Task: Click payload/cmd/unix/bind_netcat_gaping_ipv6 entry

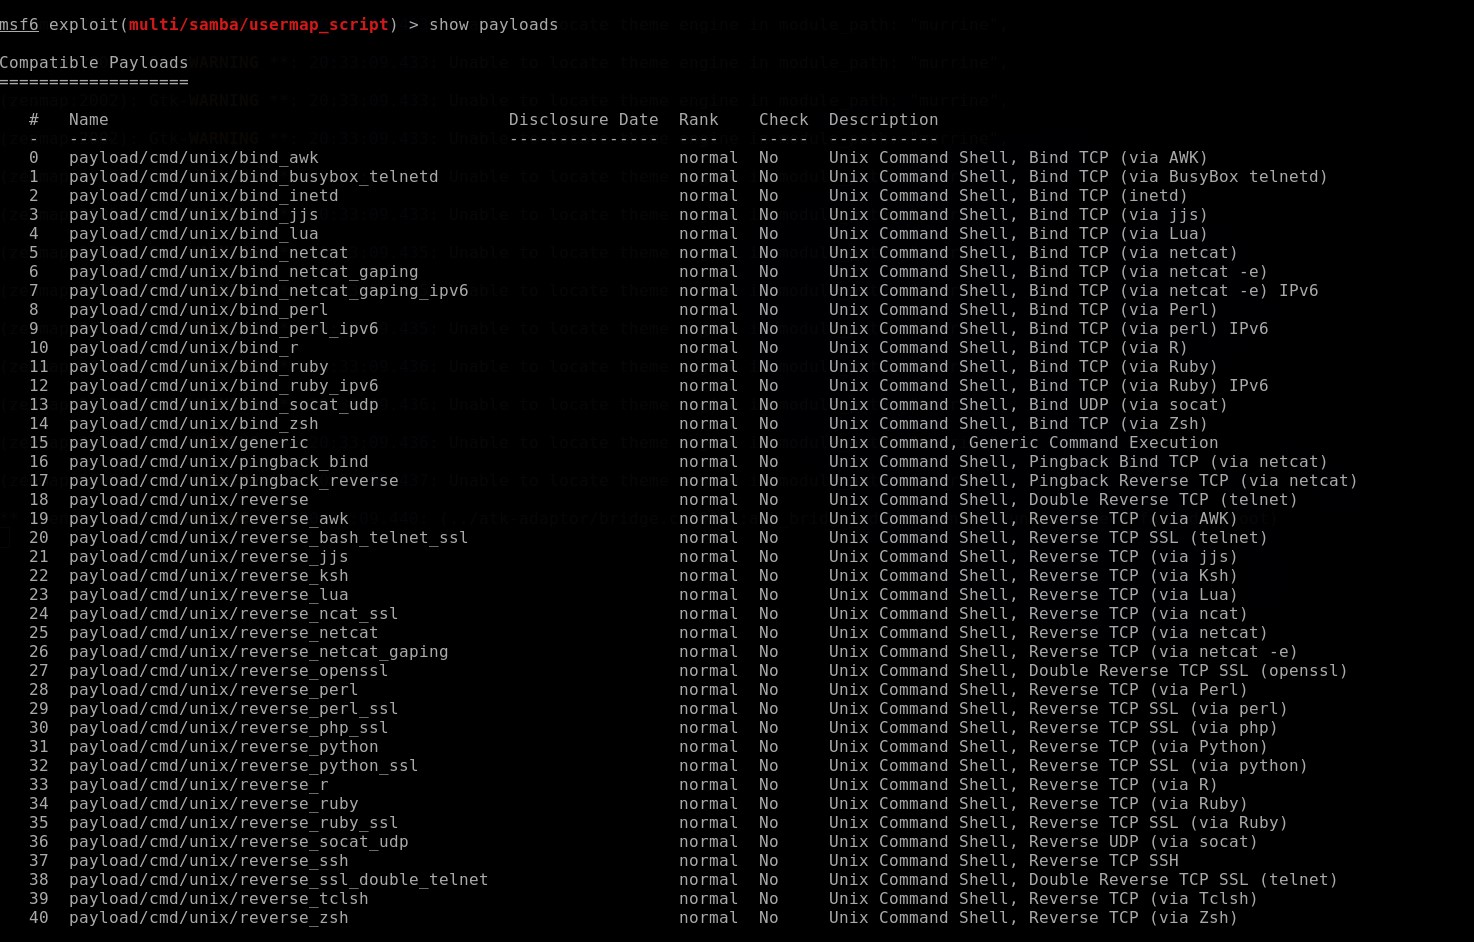Action: pyautogui.click(x=268, y=291)
